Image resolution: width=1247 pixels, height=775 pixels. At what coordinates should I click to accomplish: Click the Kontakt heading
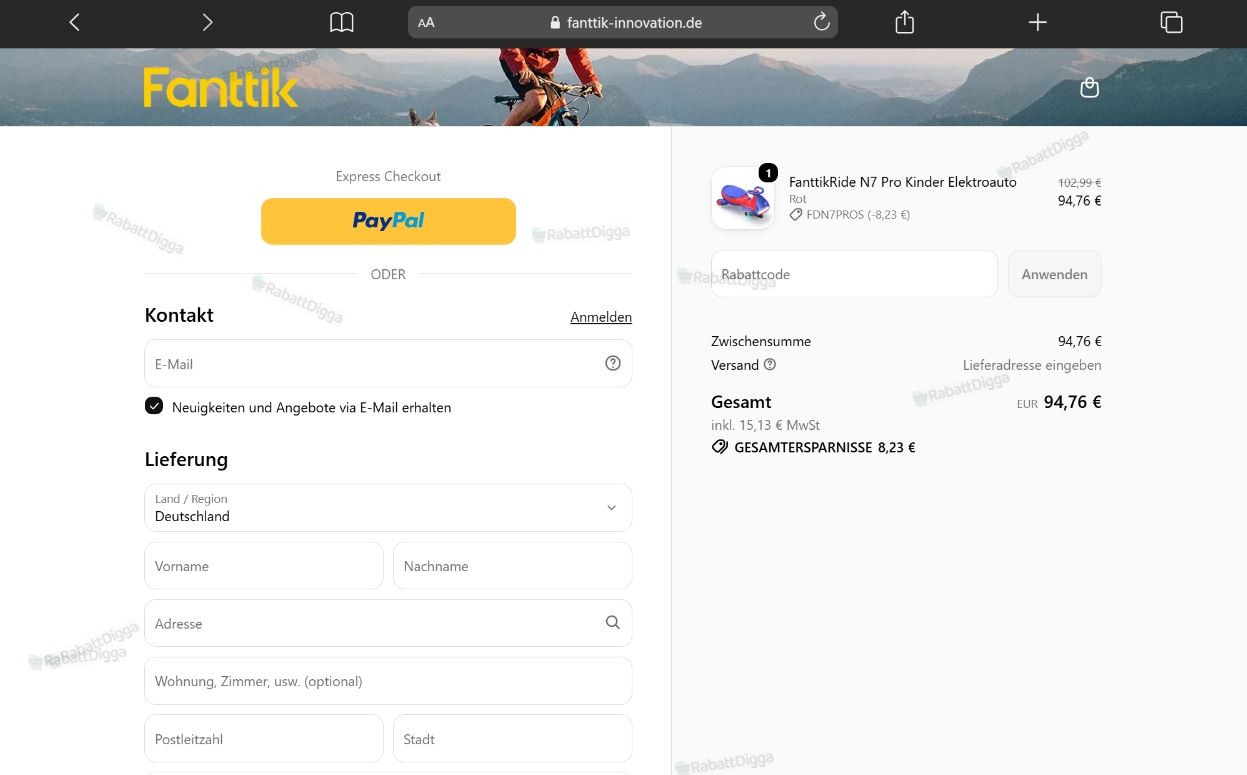tap(179, 315)
